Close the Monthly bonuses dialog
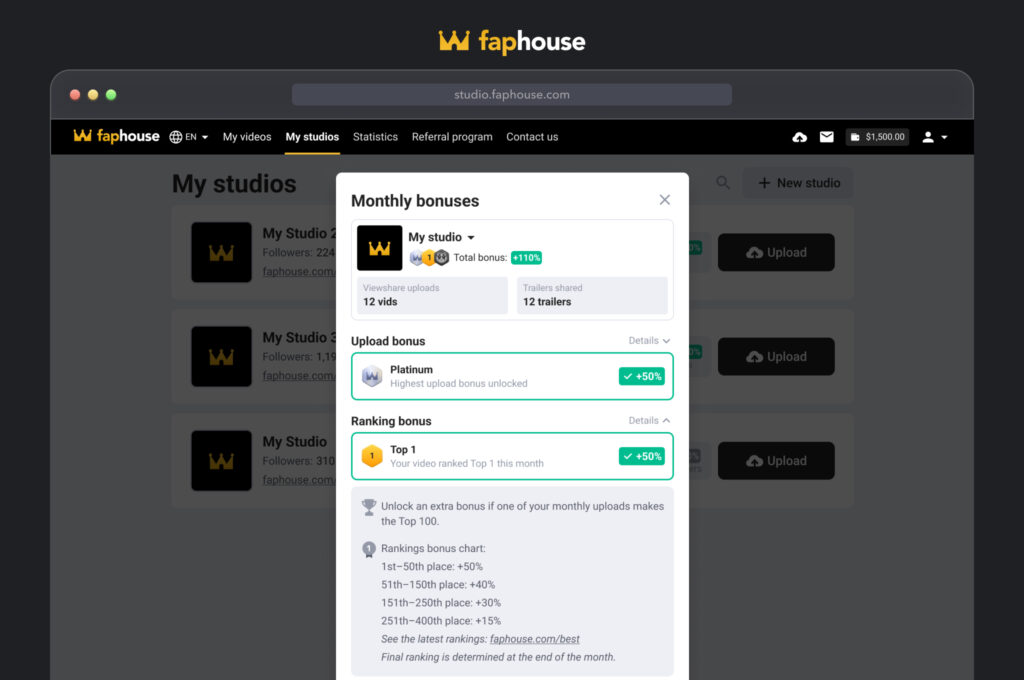This screenshot has height=680, width=1024. pos(665,200)
